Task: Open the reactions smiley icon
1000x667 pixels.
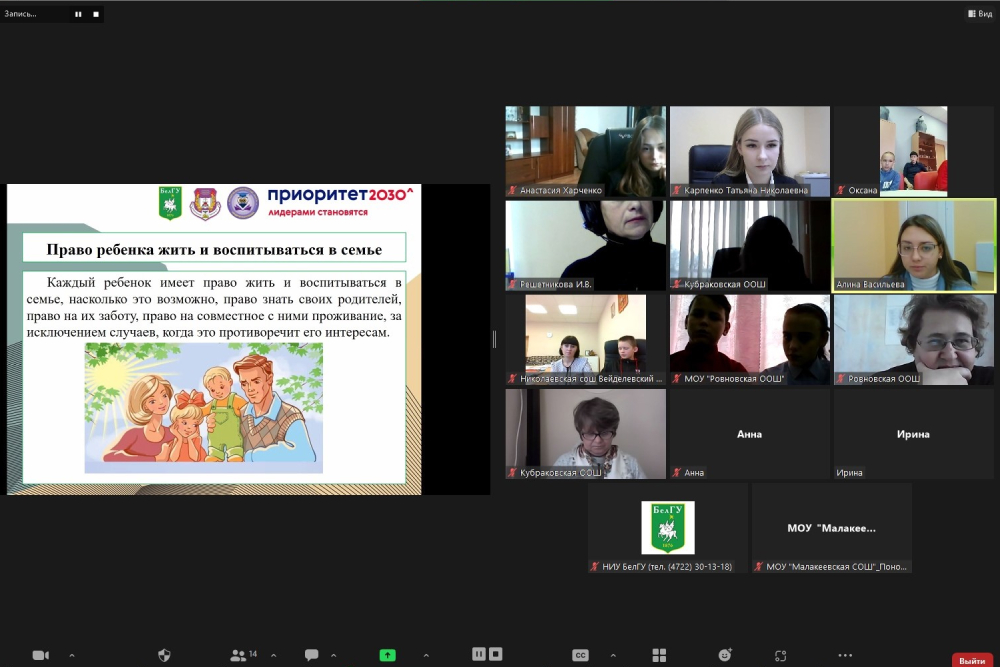Action: 725,655
